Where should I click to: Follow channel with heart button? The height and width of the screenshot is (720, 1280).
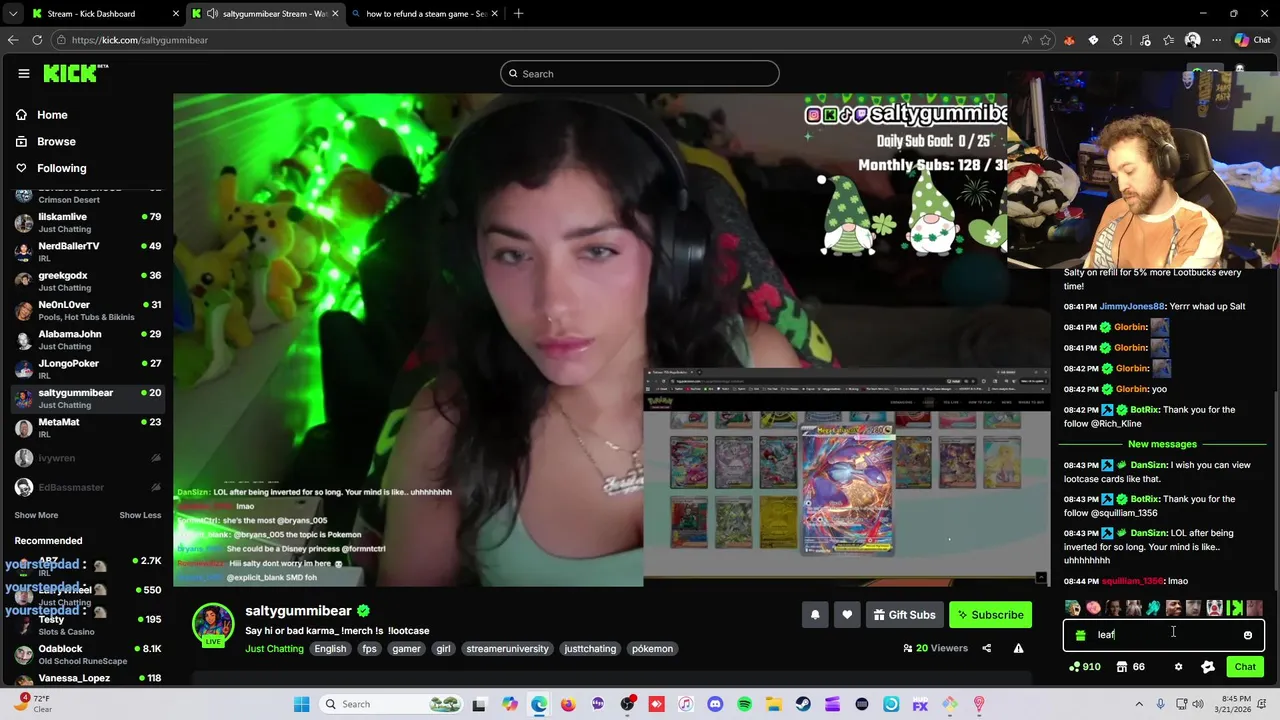click(847, 615)
